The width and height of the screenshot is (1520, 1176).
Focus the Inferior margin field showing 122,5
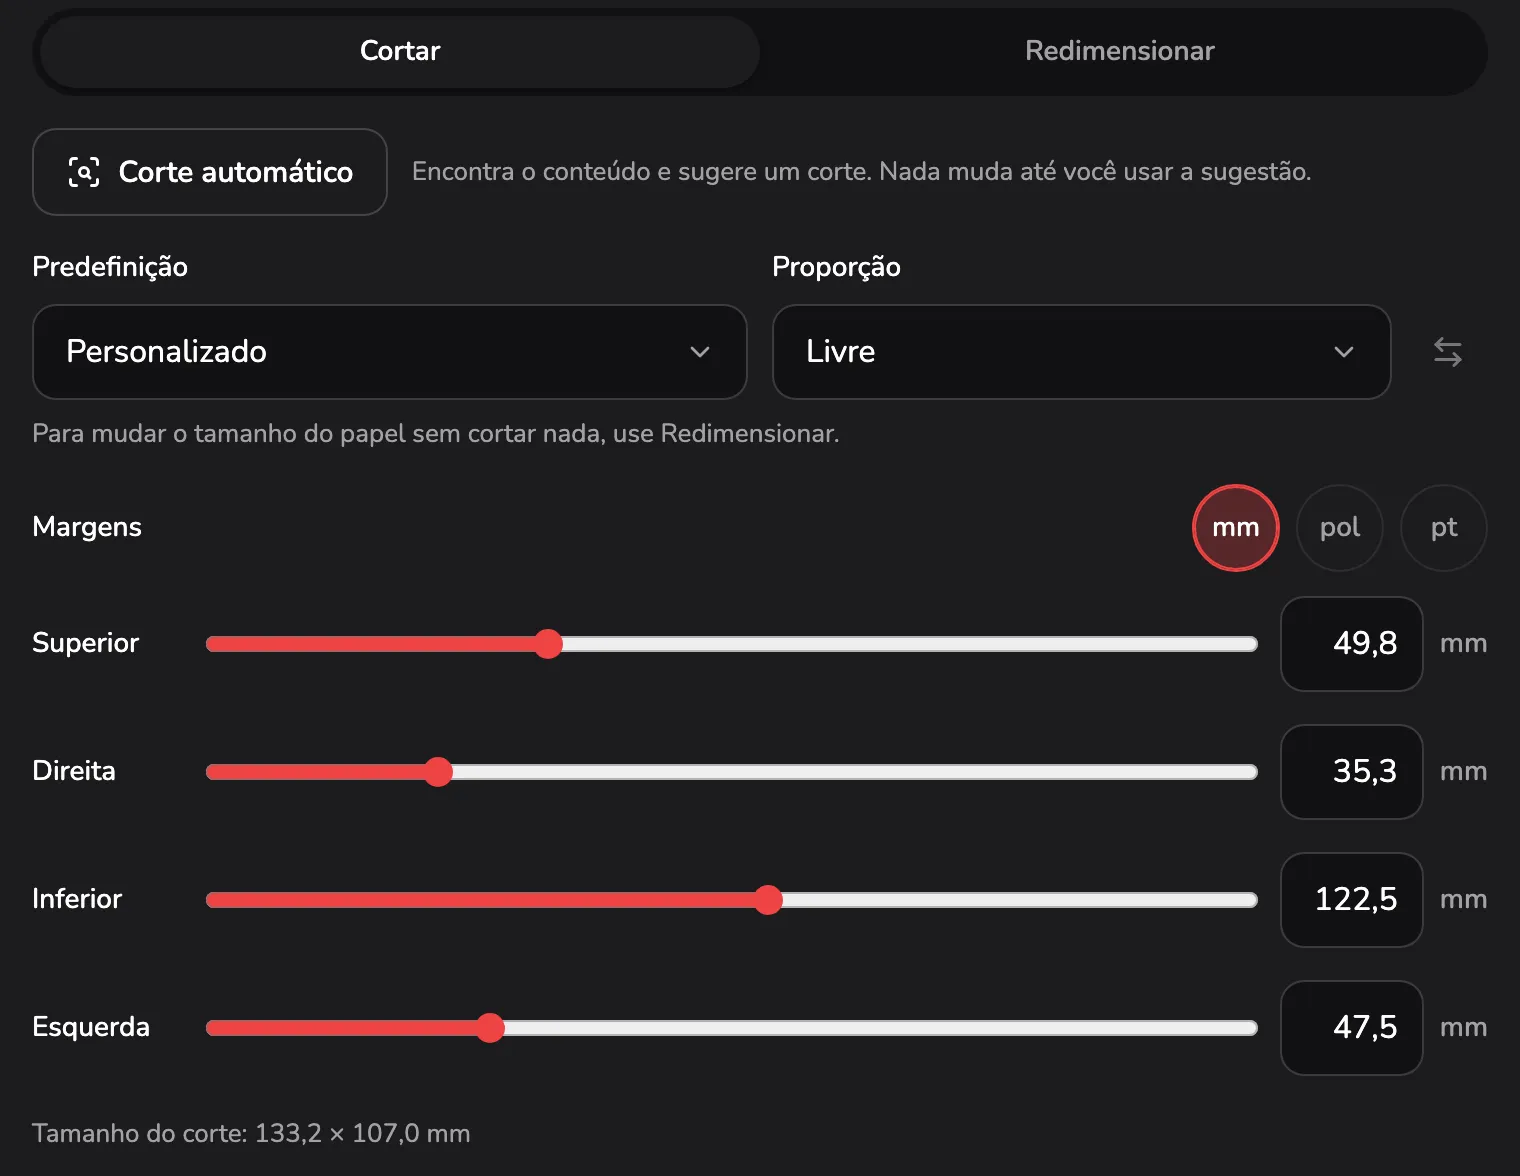click(1352, 900)
